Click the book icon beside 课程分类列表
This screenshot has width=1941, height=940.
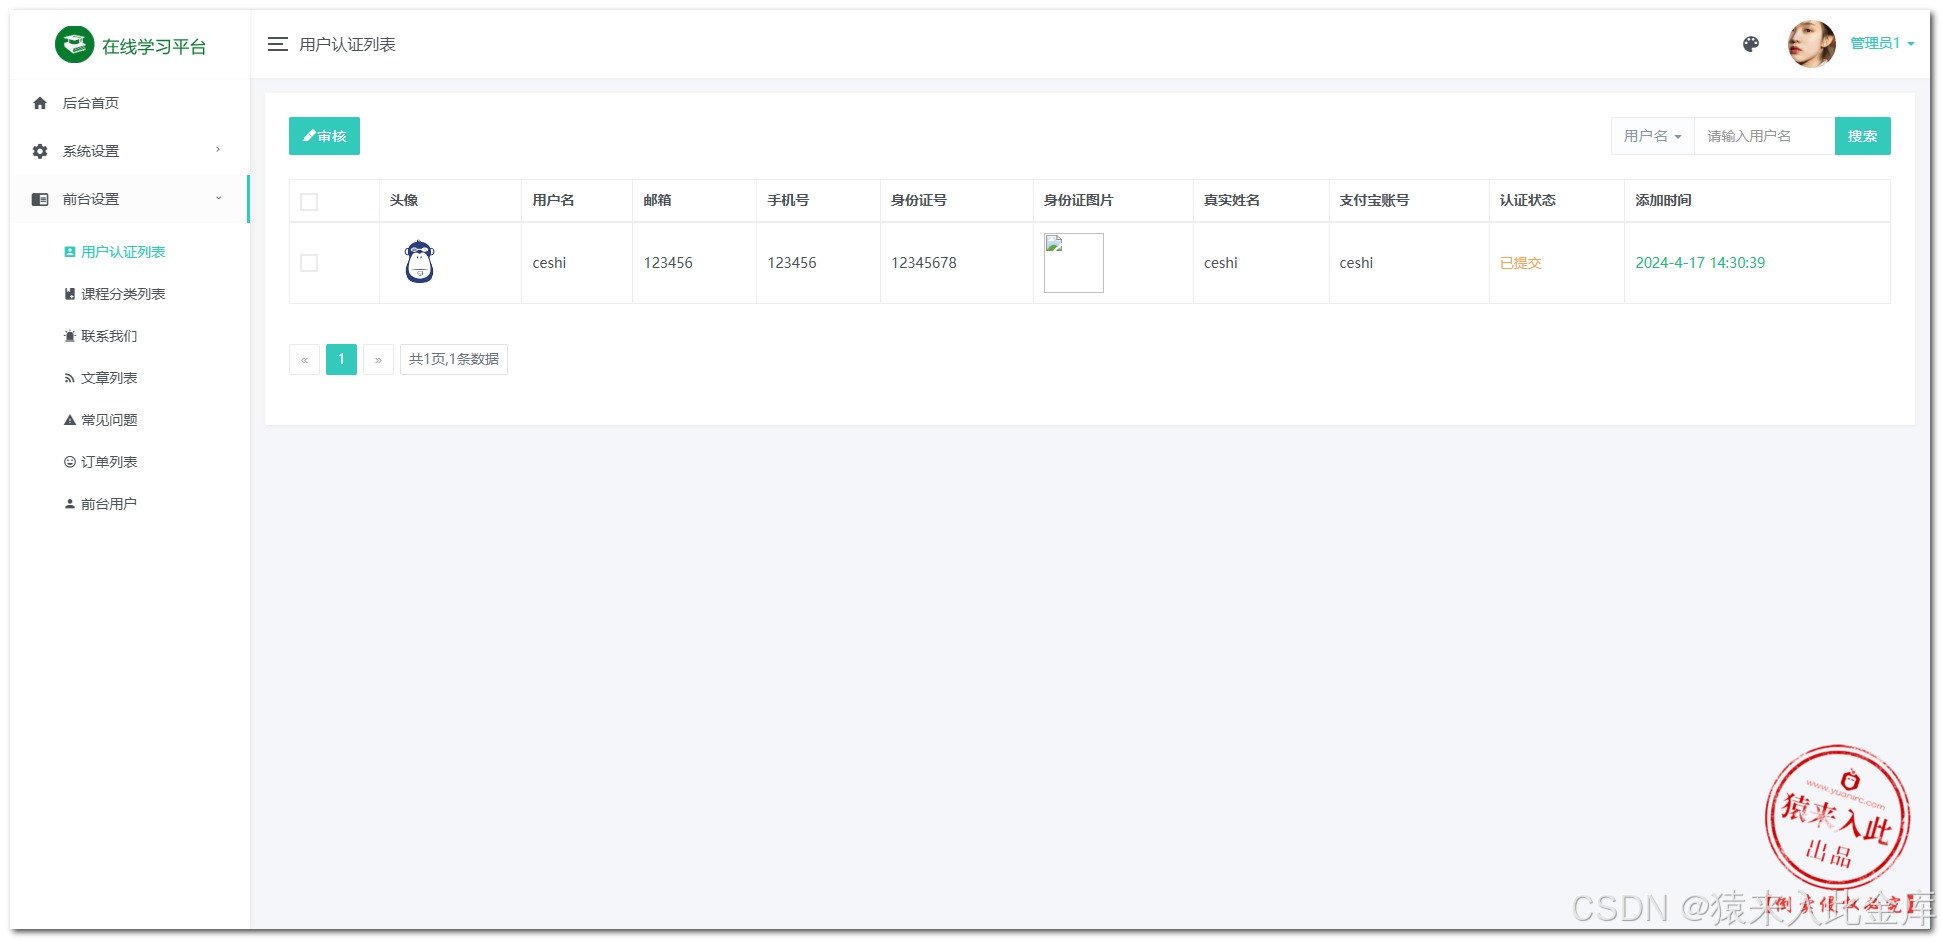coord(70,294)
